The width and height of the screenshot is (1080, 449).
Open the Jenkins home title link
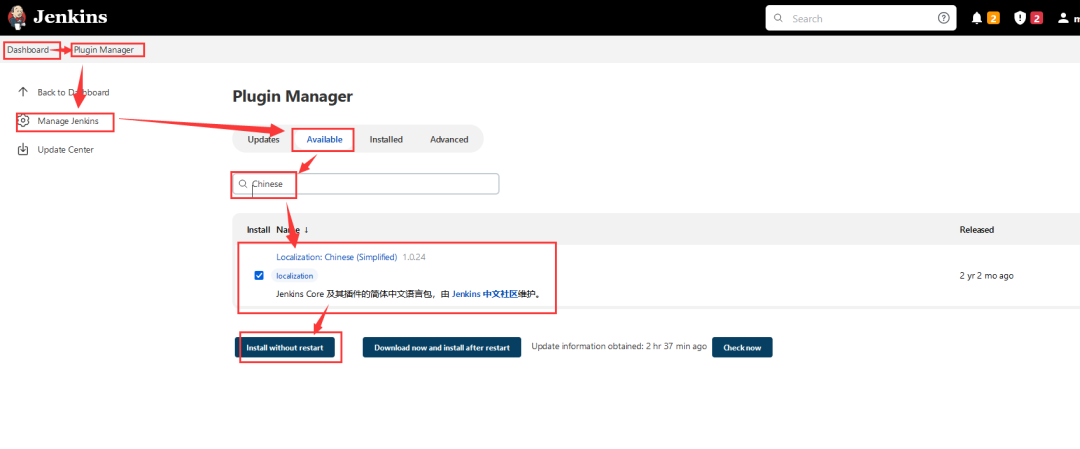pos(70,17)
